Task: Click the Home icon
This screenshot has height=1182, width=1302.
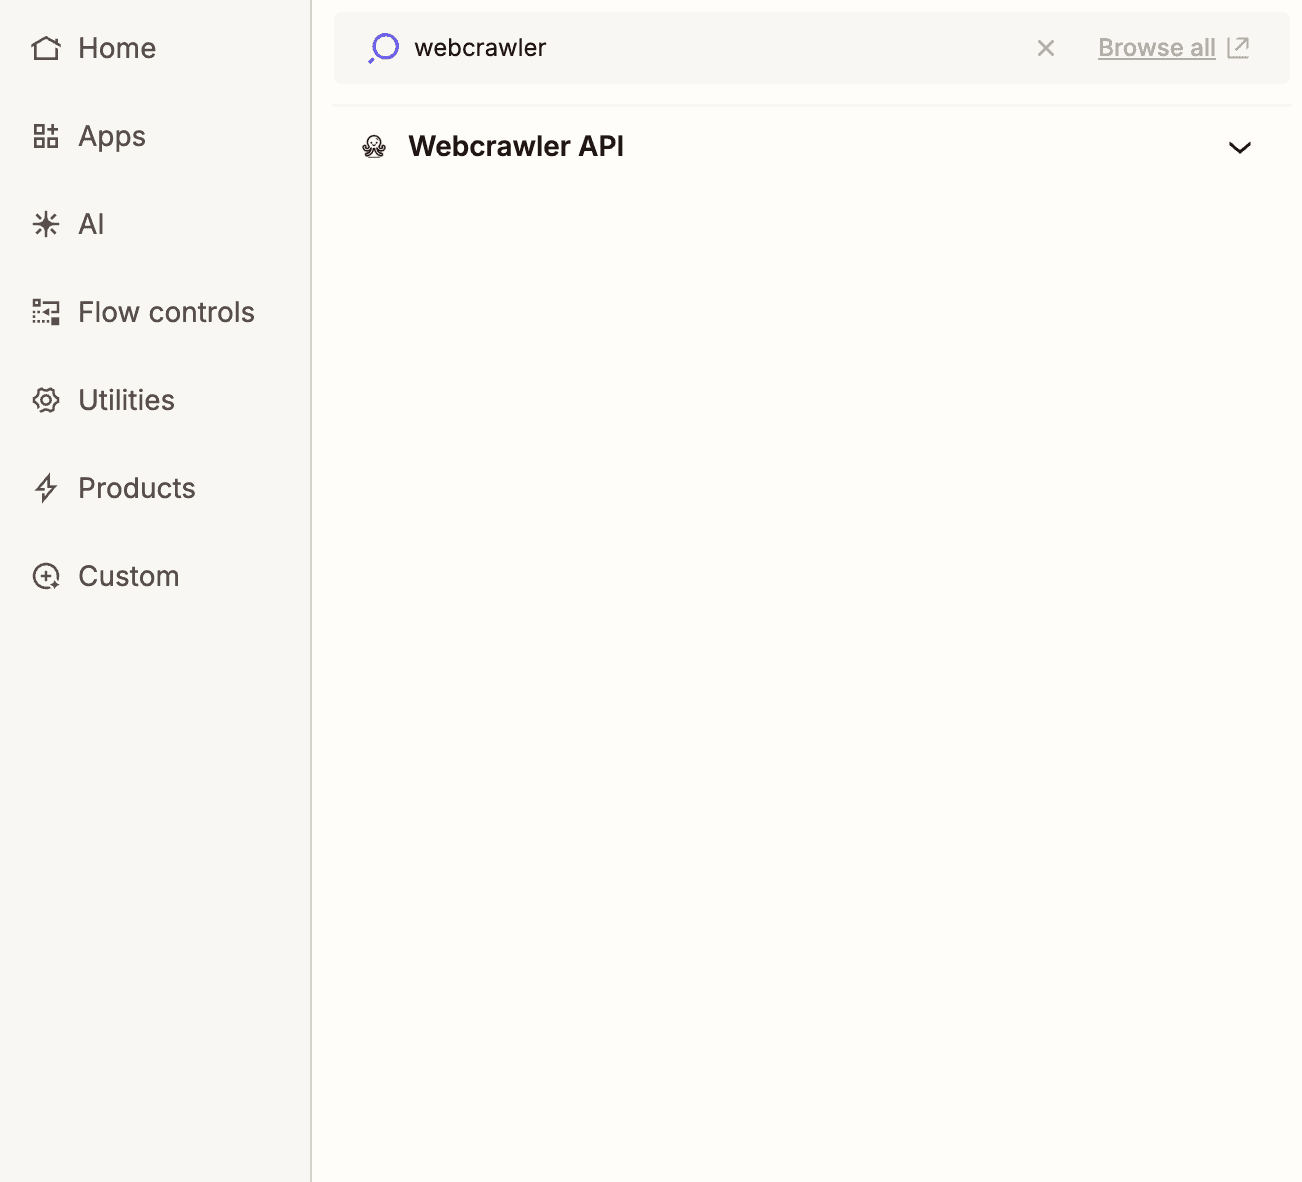Action: click(46, 47)
